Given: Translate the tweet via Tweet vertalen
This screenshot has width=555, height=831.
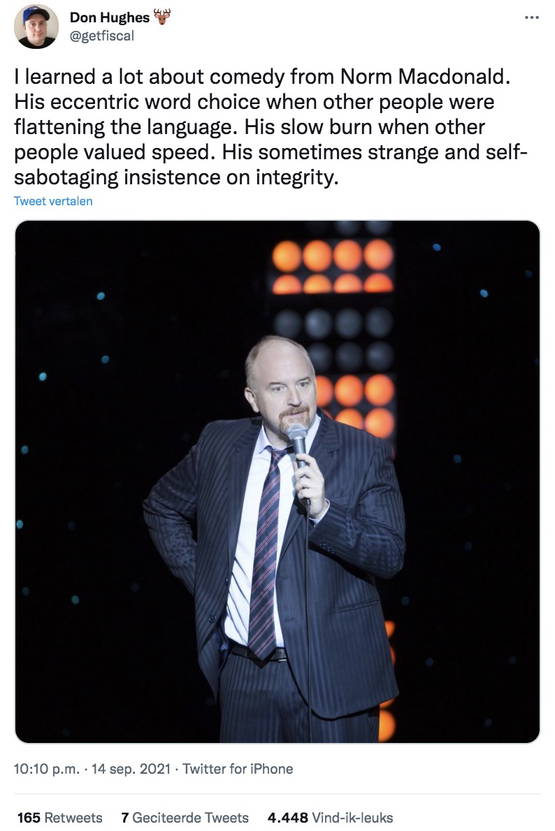Looking at the screenshot, I should pos(53,201).
